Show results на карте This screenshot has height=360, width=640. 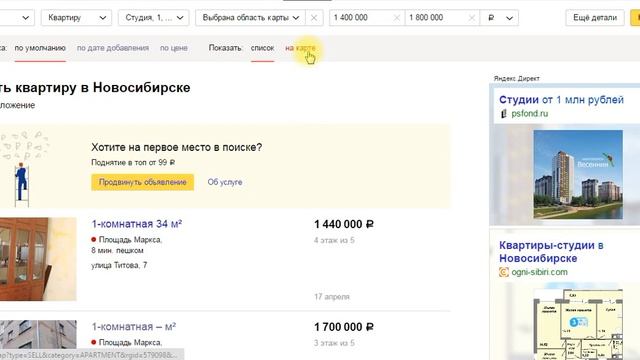[x=300, y=48]
